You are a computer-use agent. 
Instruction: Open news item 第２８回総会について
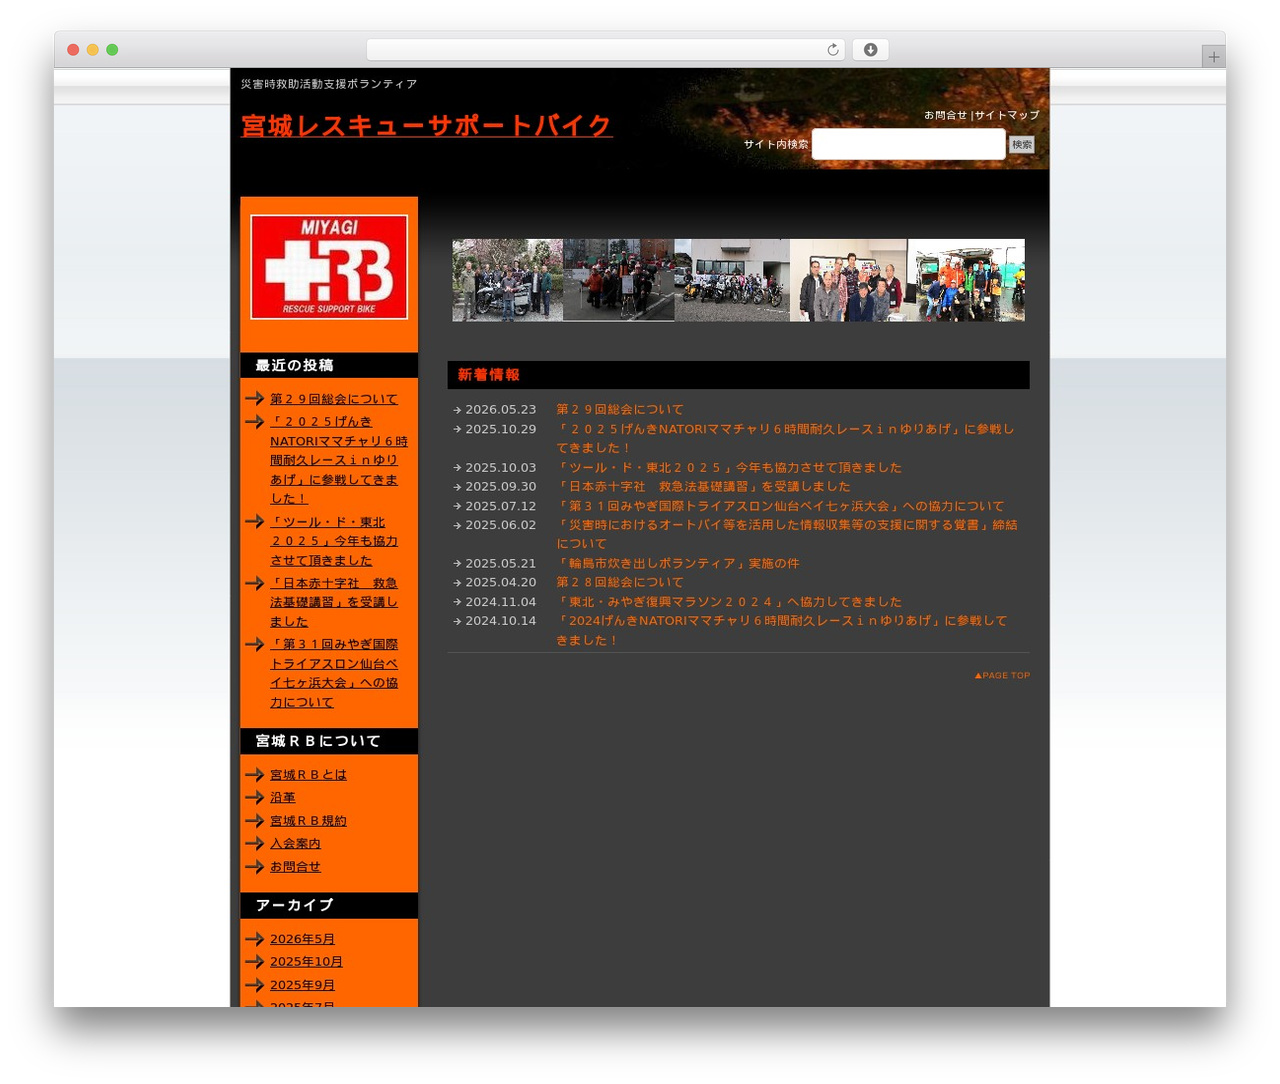click(620, 582)
